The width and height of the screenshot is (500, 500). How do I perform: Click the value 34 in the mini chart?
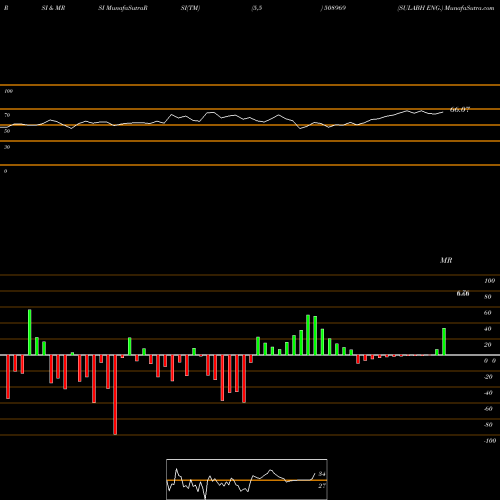click(x=322, y=474)
